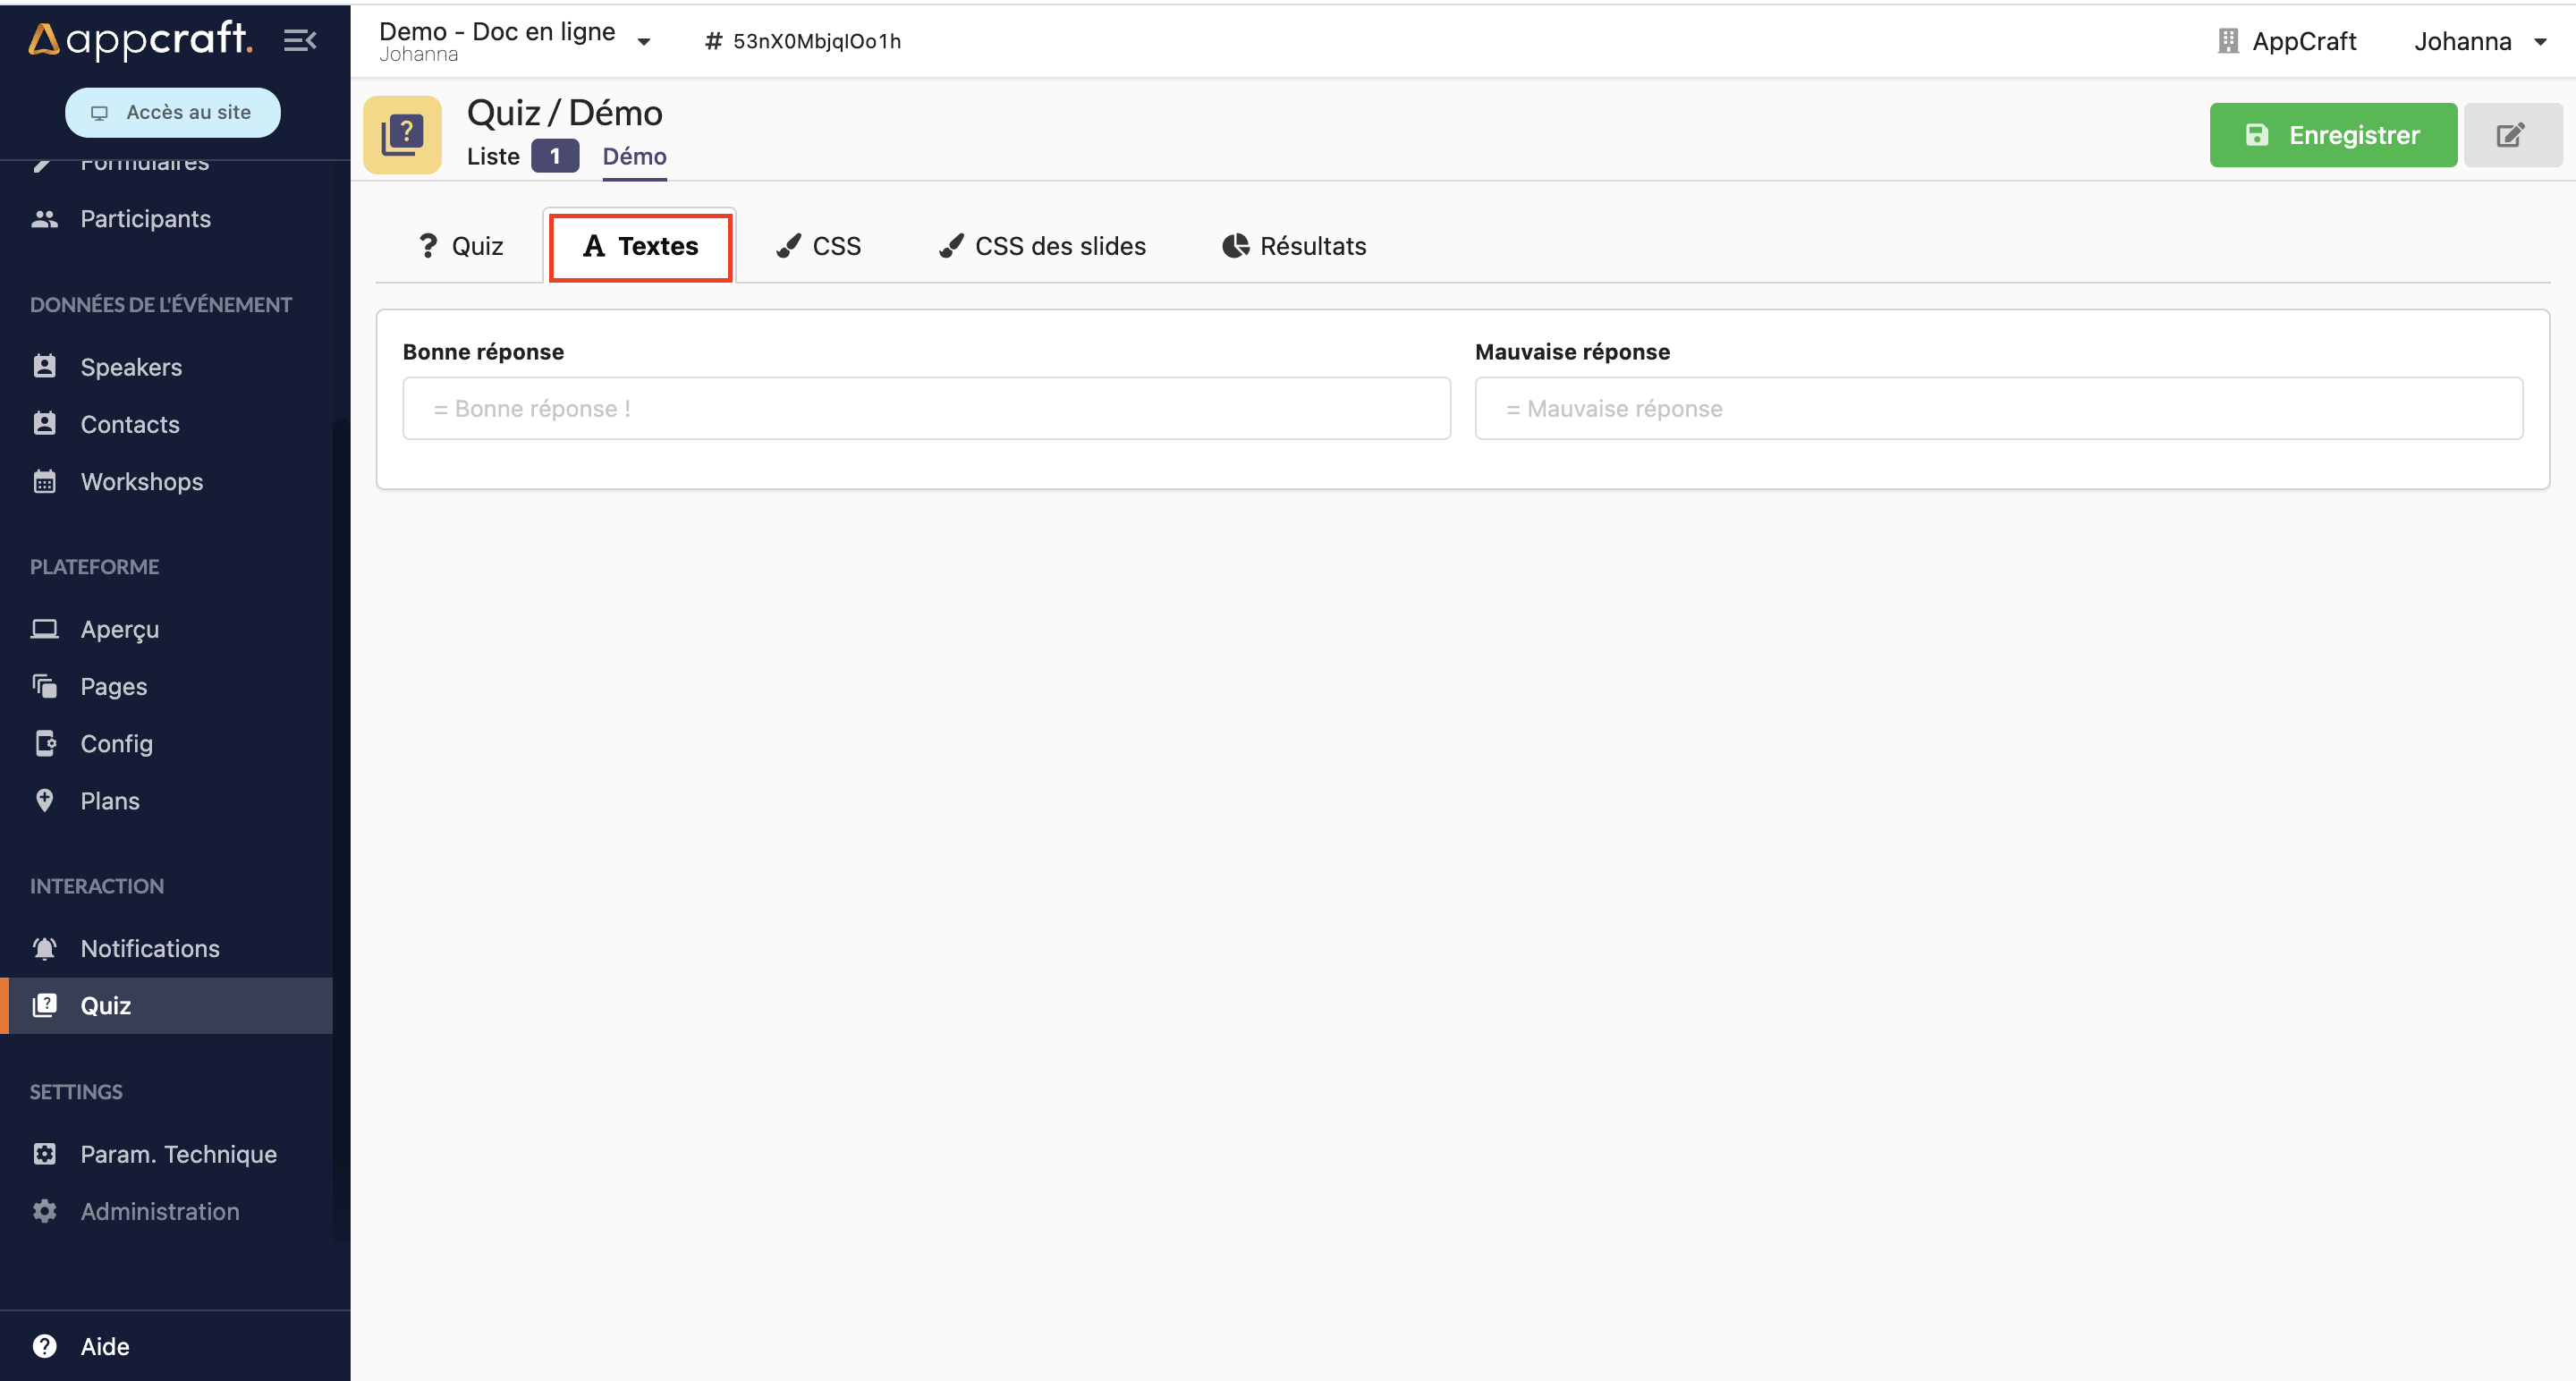Click the CSS tab pencil icon
Viewport: 2576px width, 1381px height.
point(789,245)
